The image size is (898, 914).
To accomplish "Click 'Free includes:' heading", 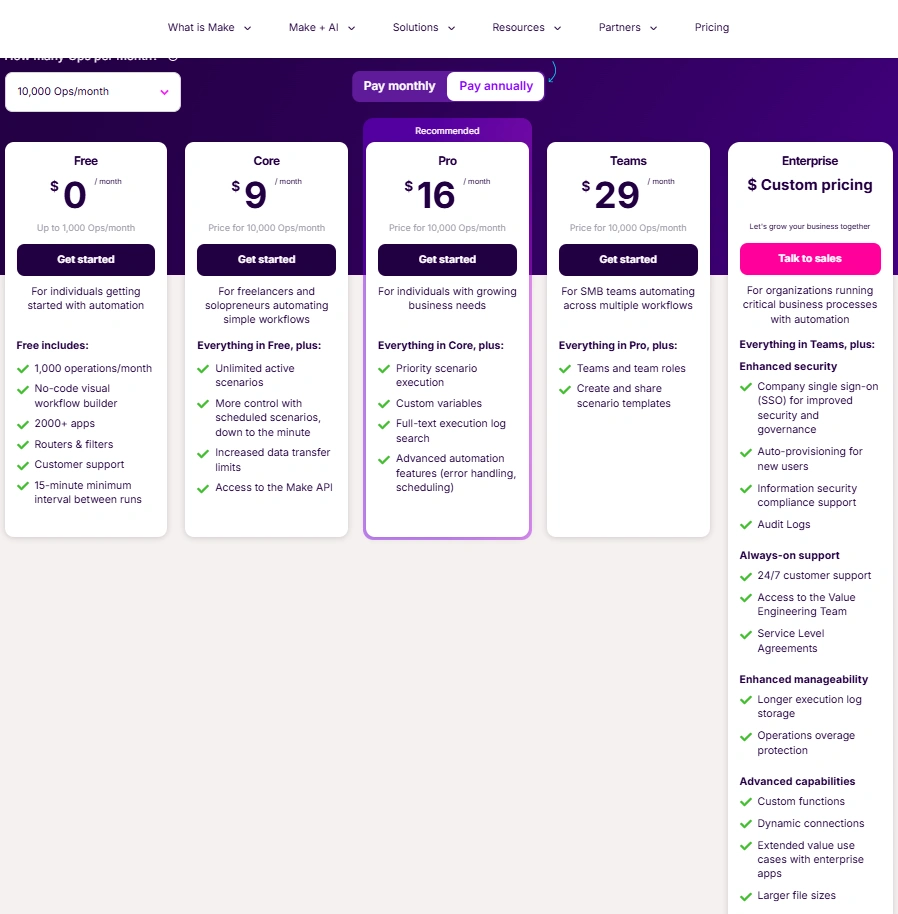I will [x=52, y=346].
